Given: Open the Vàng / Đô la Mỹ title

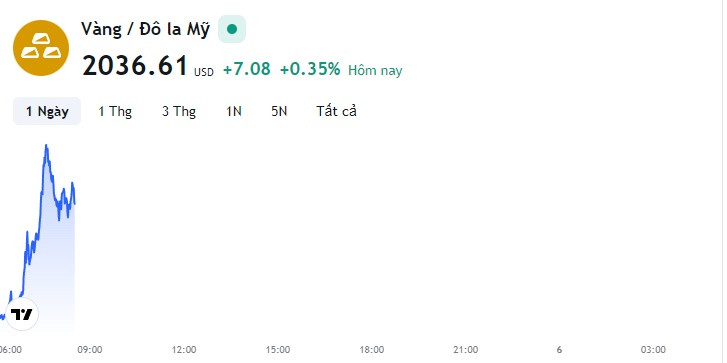Looking at the screenshot, I should (145, 29).
